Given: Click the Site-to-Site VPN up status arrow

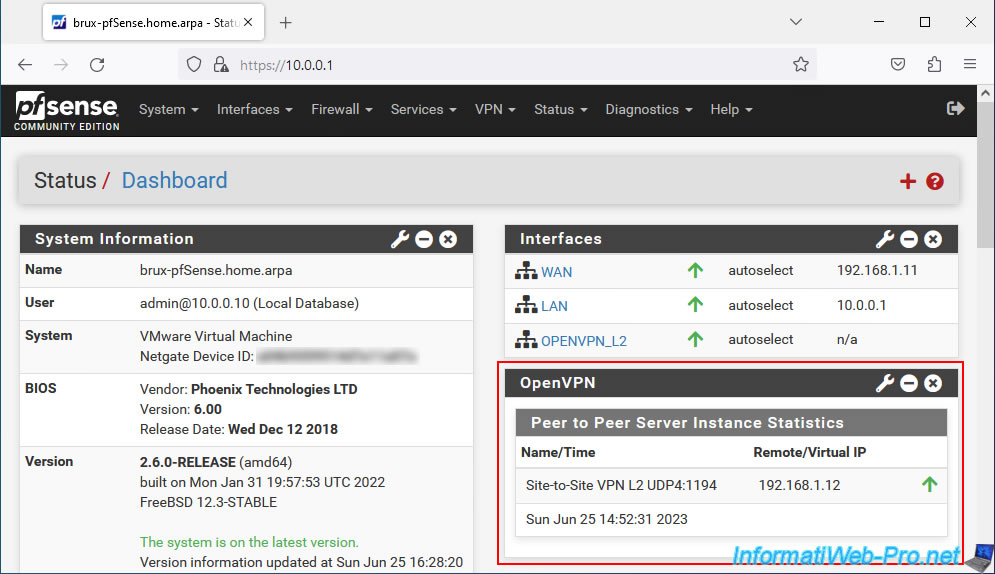Looking at the screenshot, I should click(929, 485).
